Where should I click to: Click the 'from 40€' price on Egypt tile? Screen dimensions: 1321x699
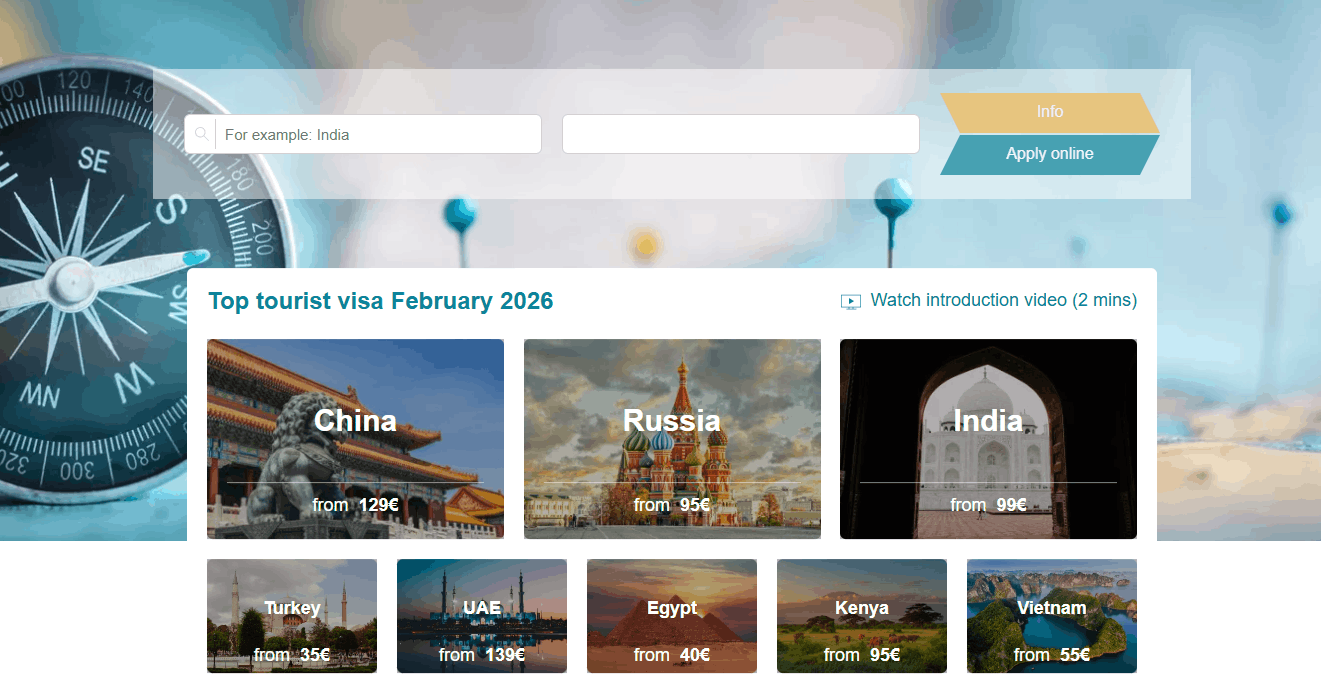(672, 655)
